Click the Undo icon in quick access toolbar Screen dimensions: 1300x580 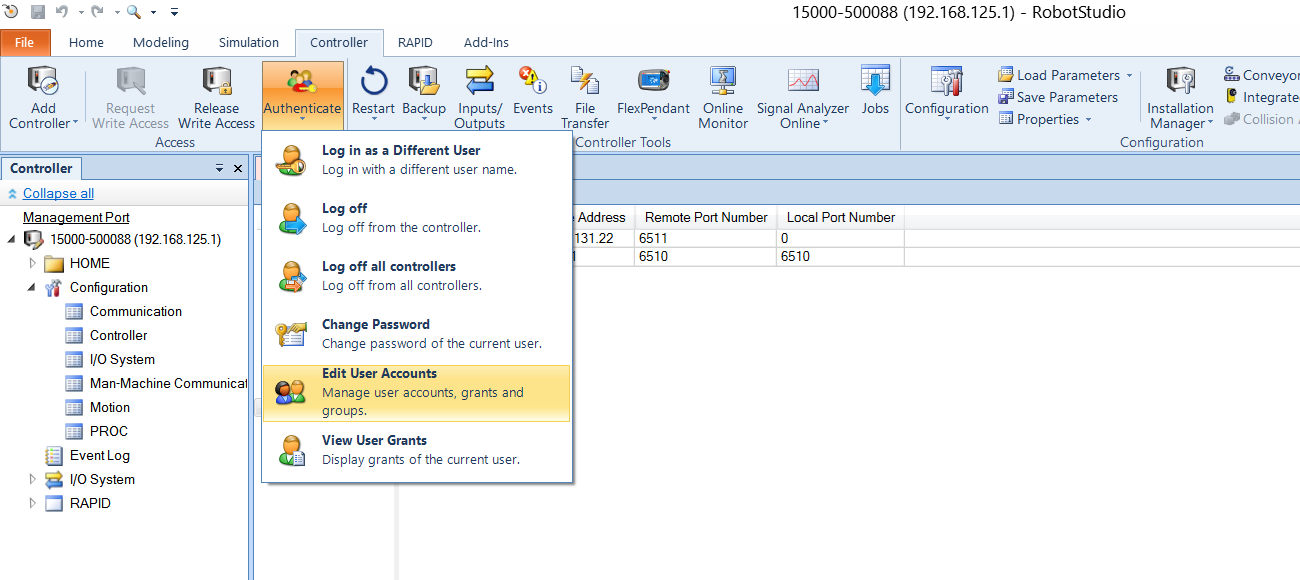point(62,12)
